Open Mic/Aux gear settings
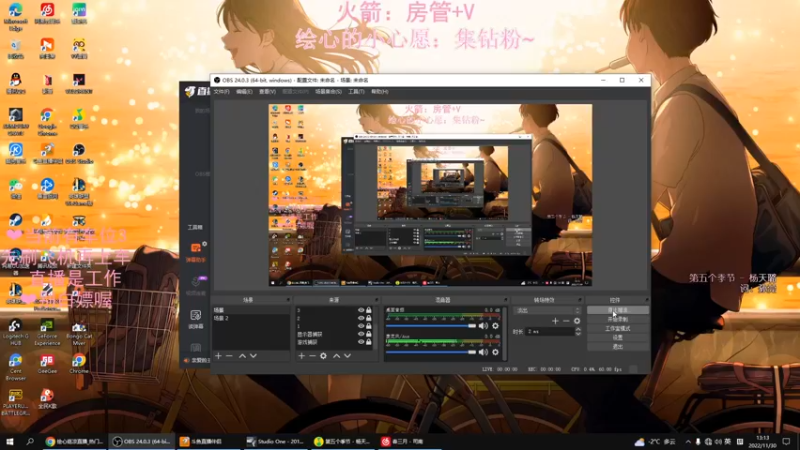This screenshot has width=800, height=450. [495, 352]
